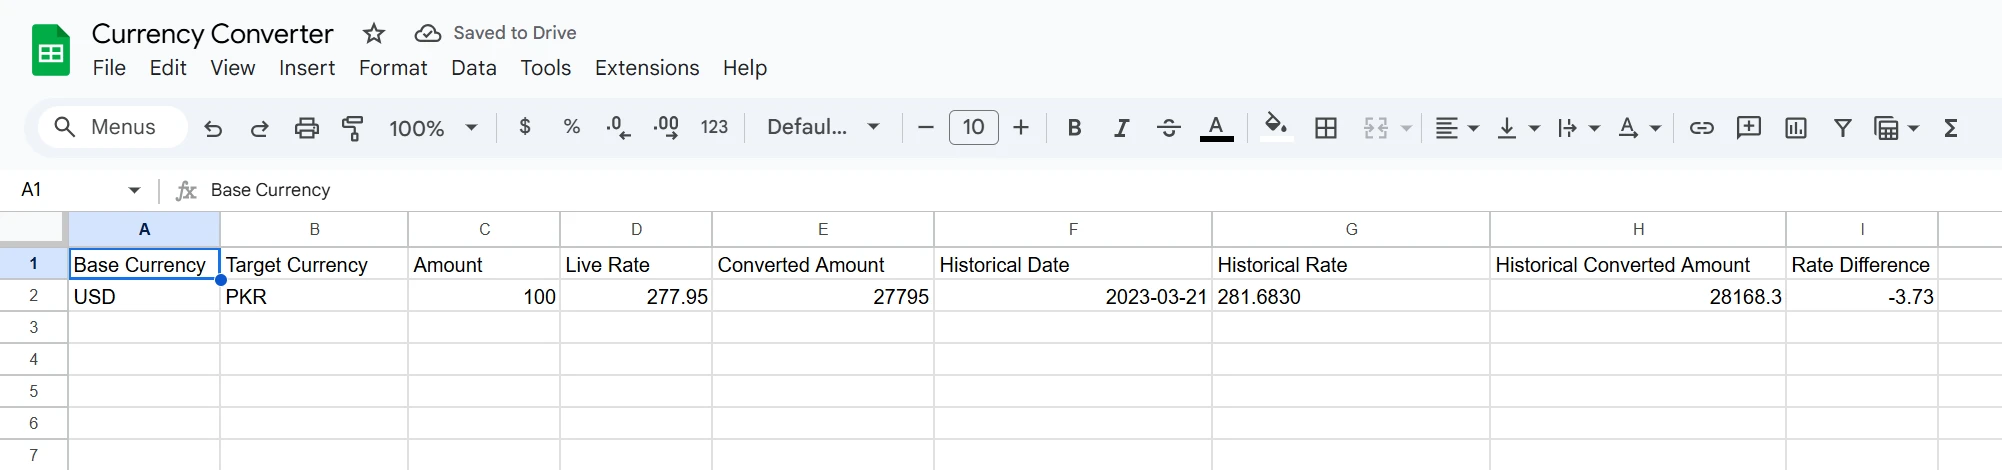Click the Merge cells icon
Image resolution: width=2002 pixels, height=470 pixels.
1376,128
